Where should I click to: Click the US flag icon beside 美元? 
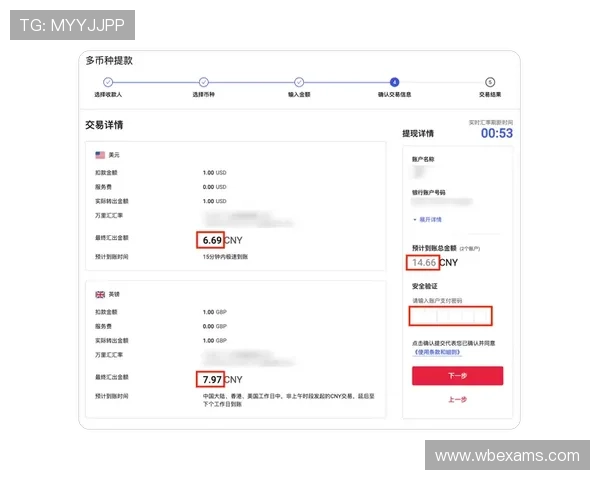(100, 155)
